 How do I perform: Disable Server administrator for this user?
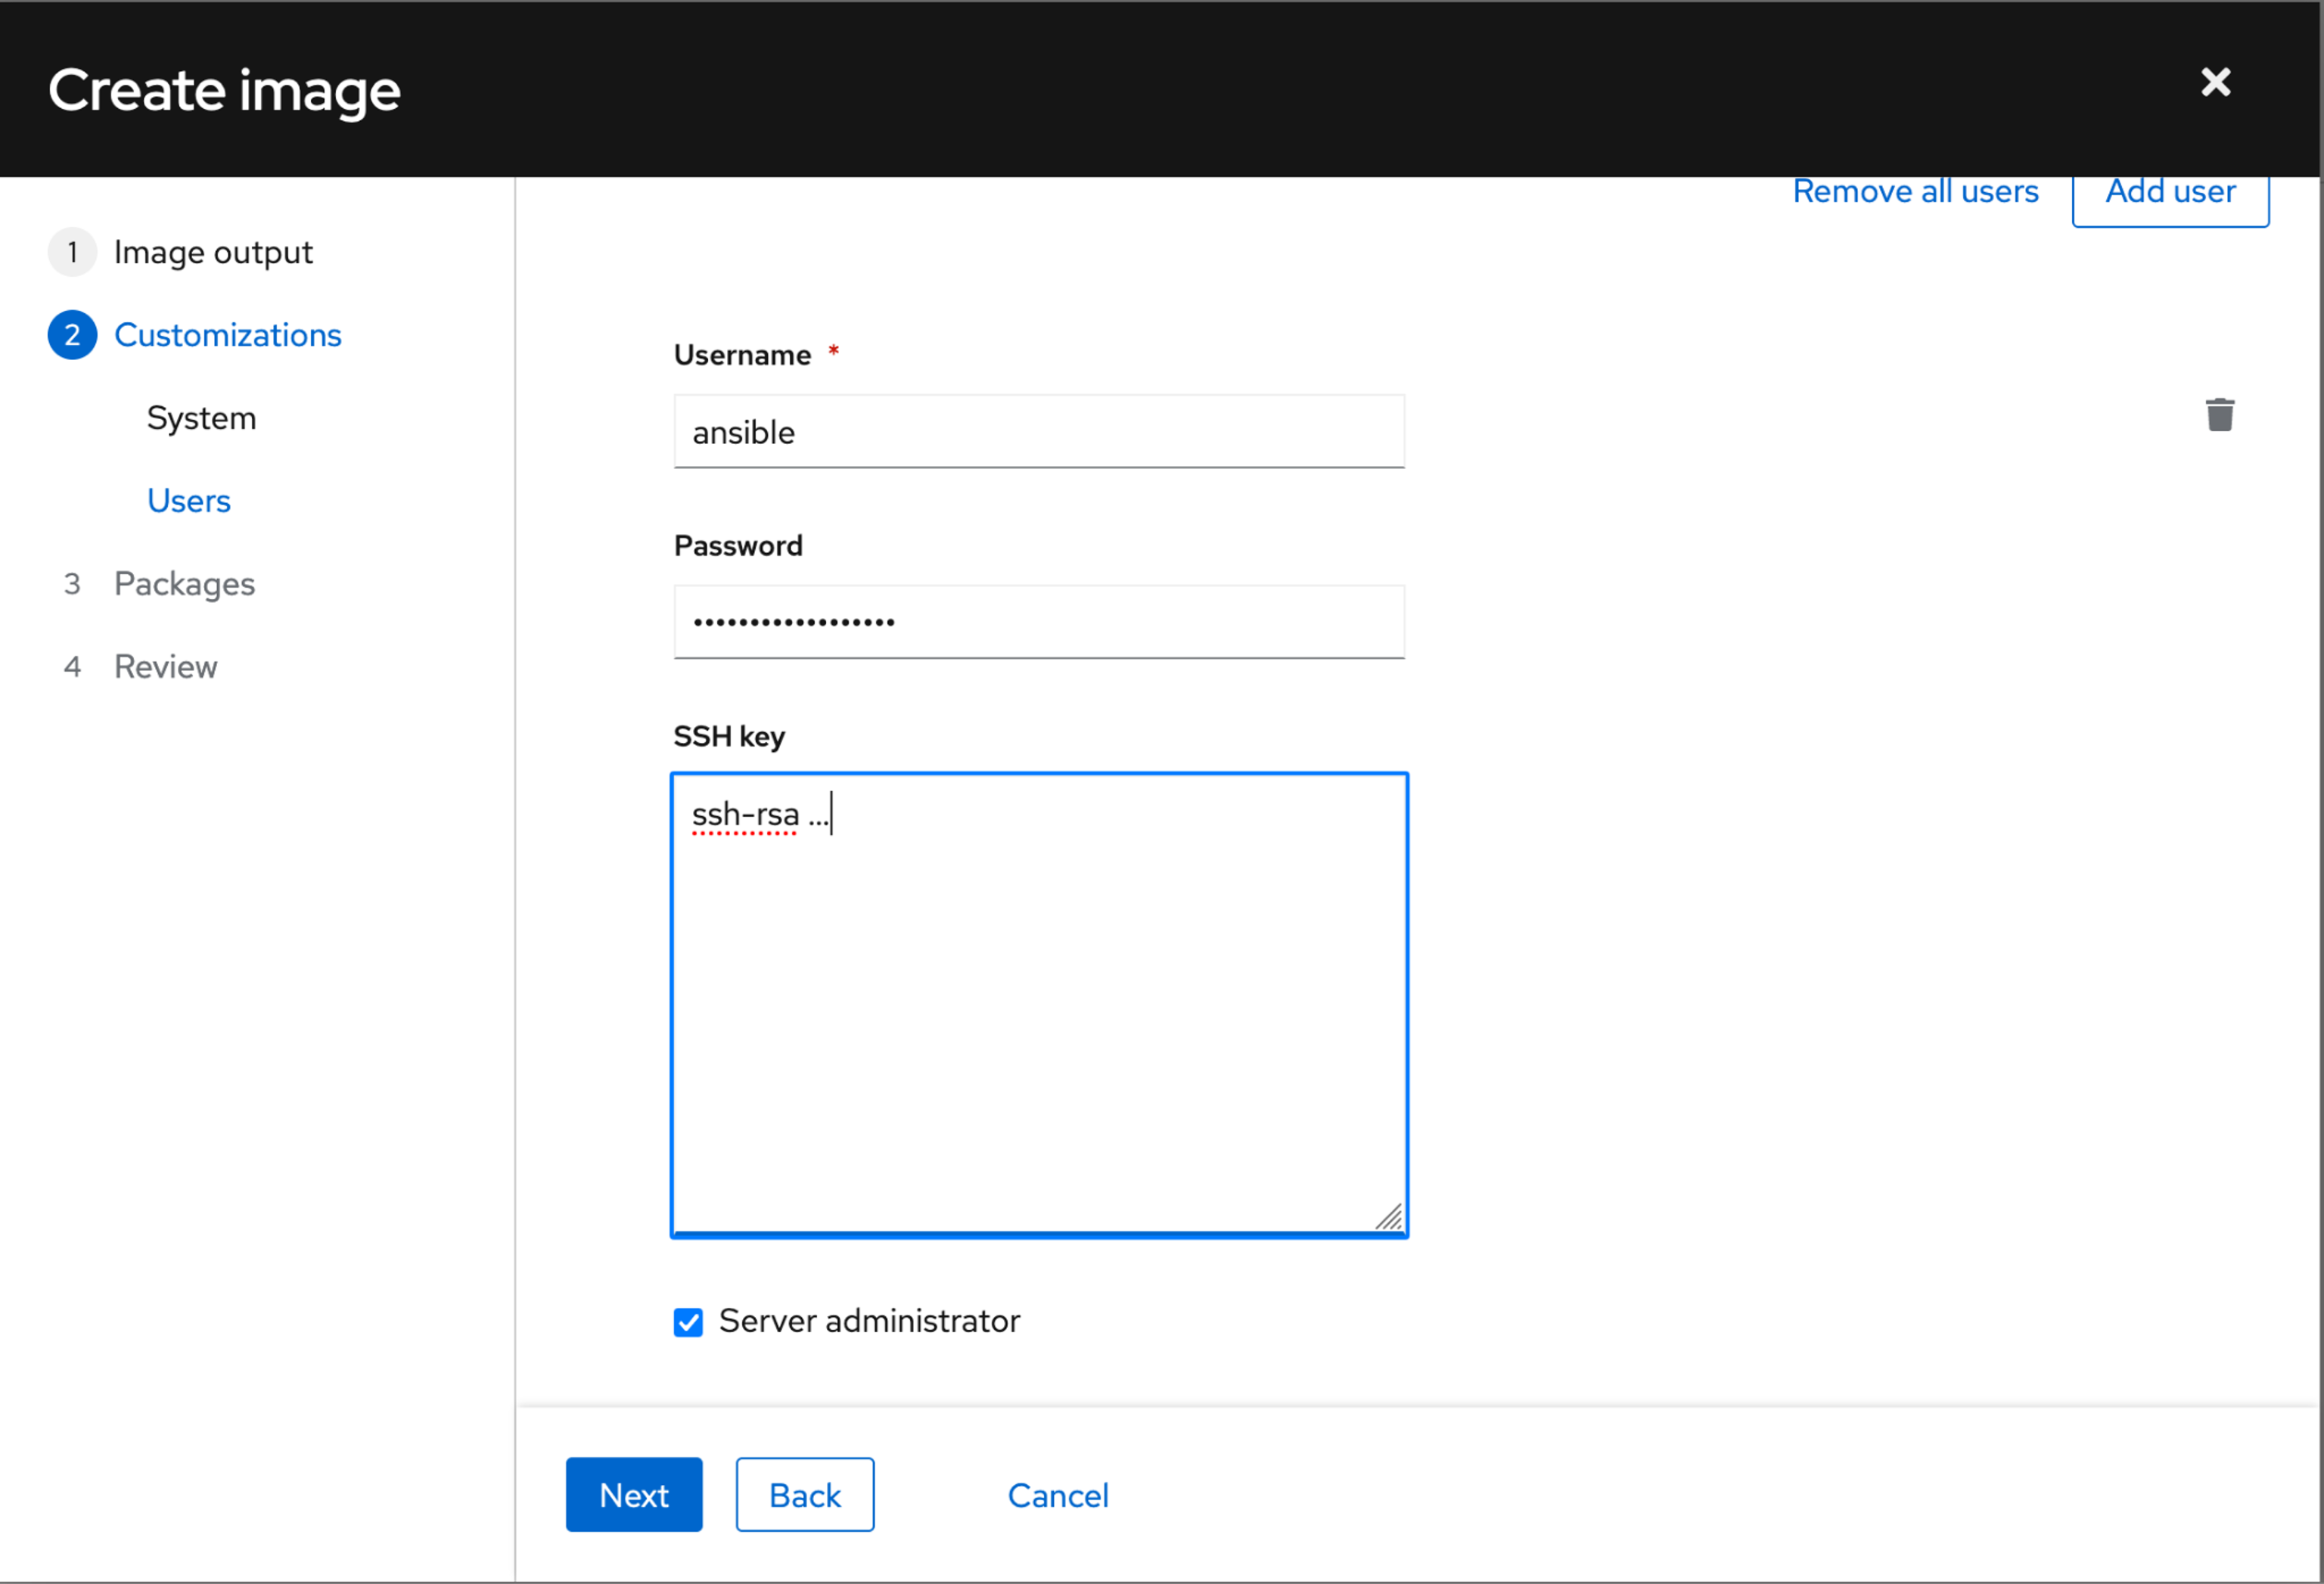pos(688,1322)
